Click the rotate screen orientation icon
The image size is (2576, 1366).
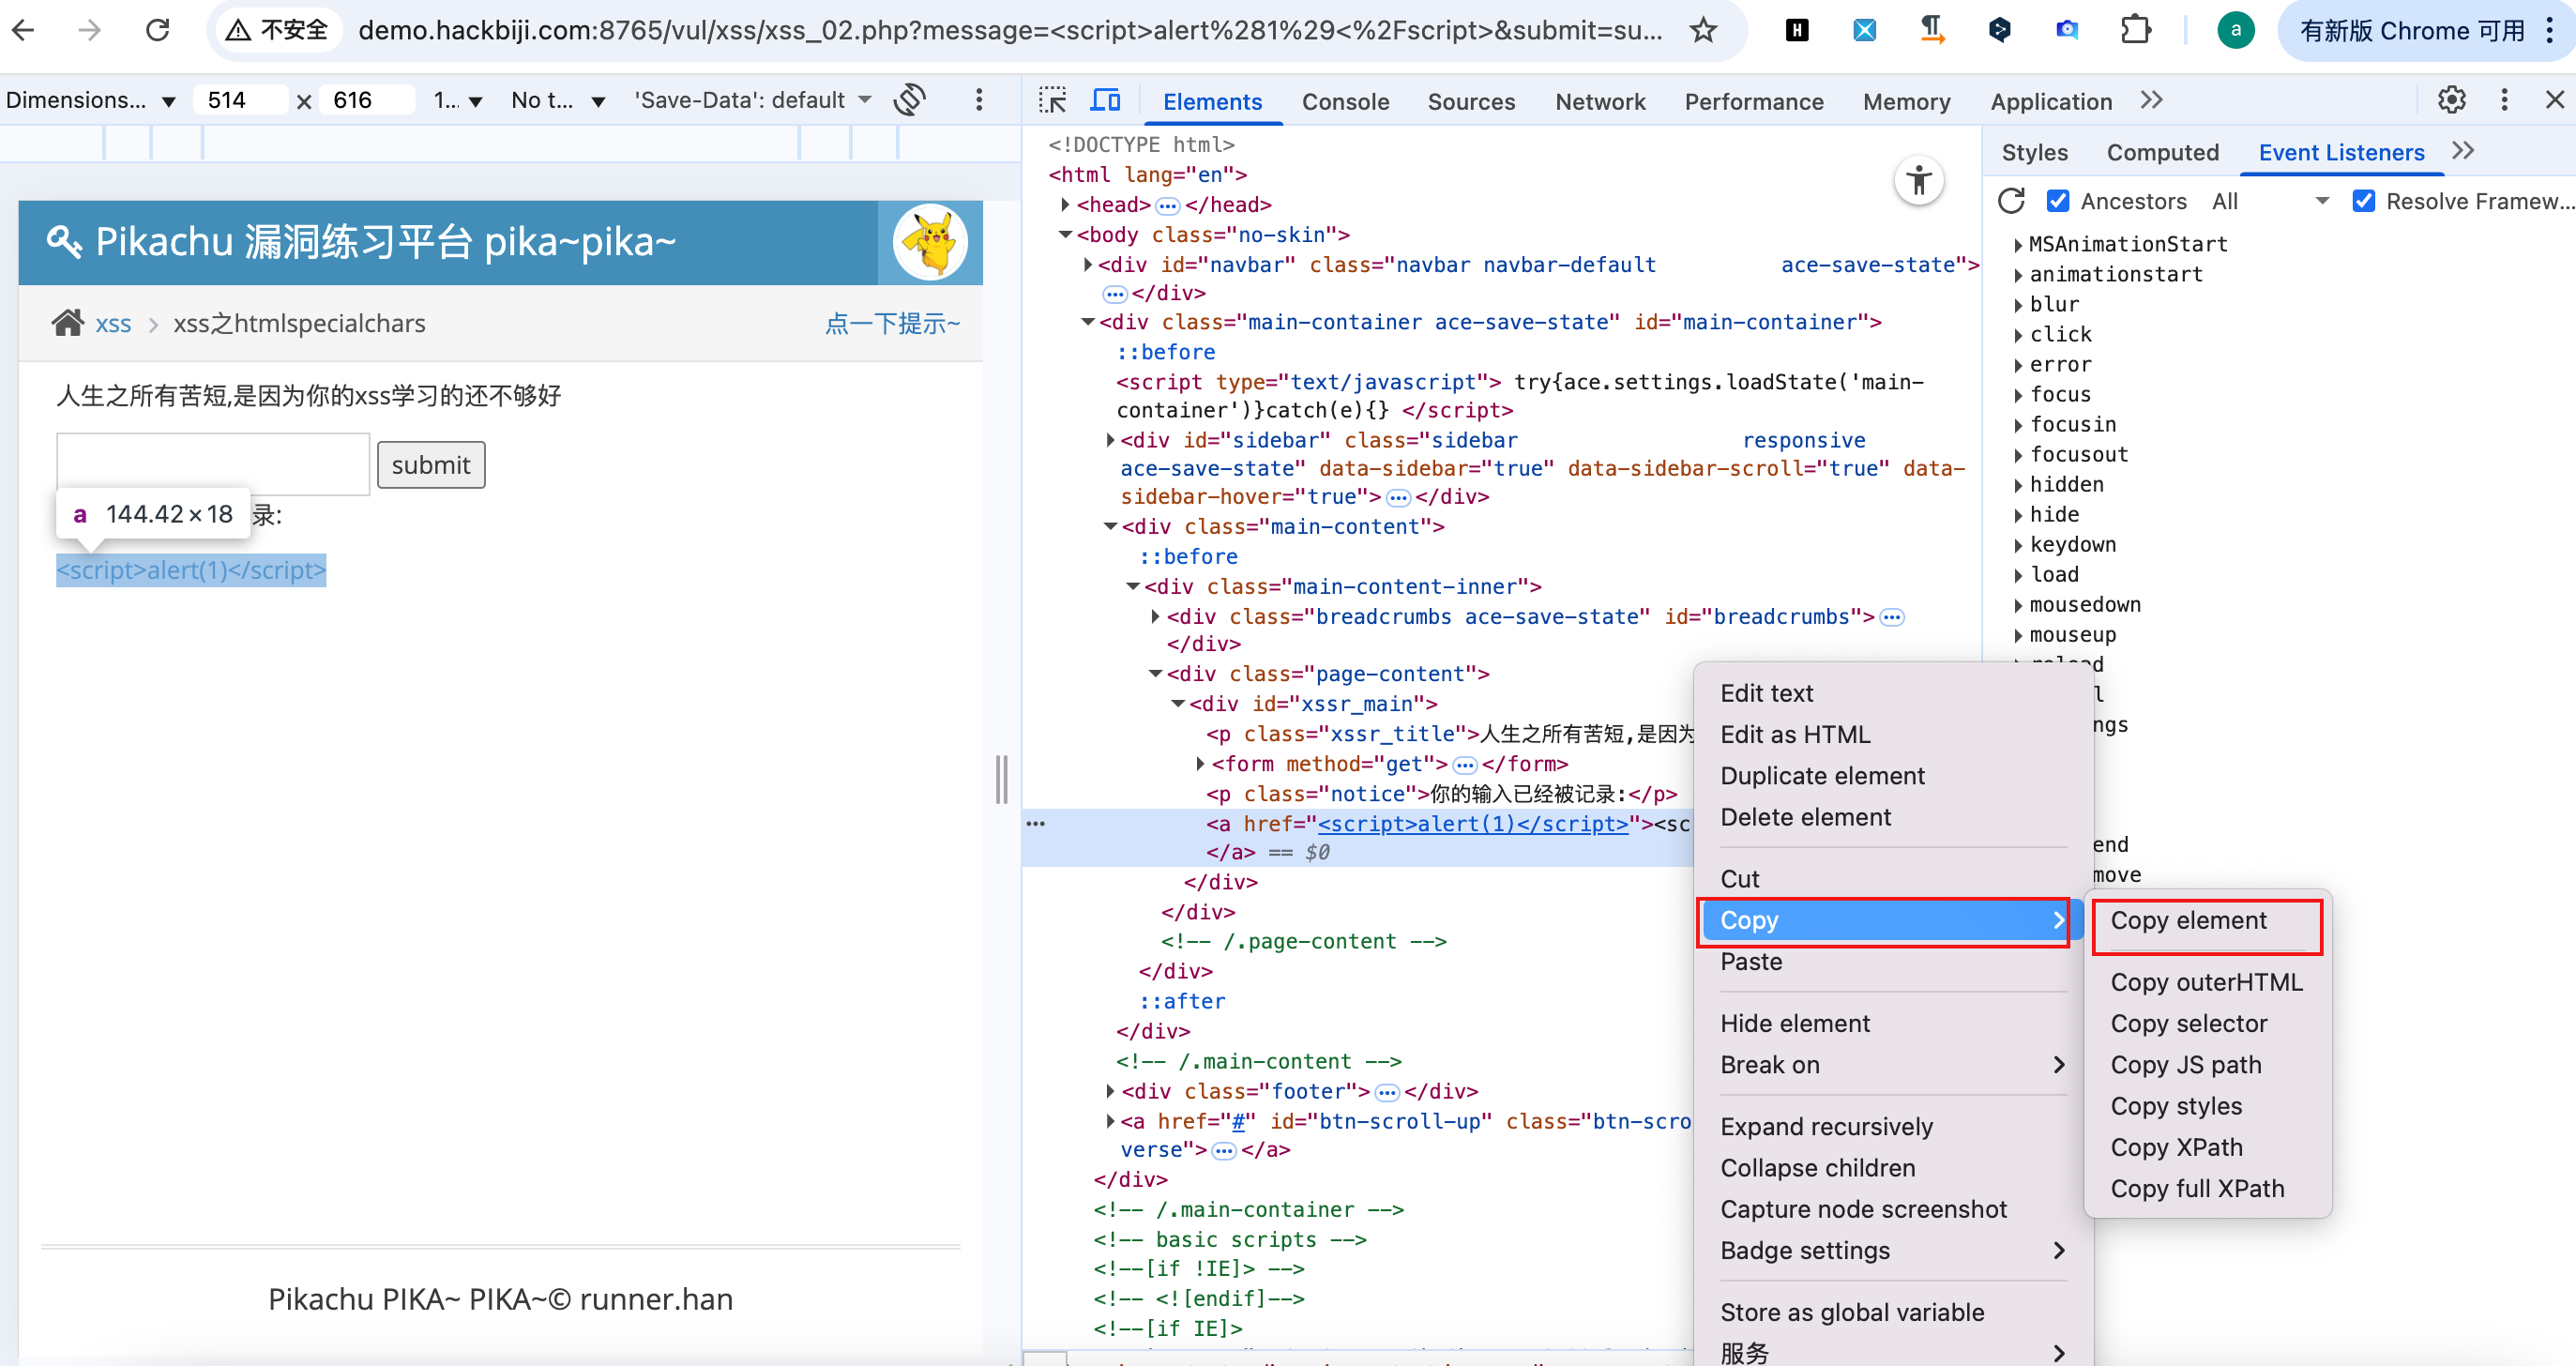click(910, 100)
